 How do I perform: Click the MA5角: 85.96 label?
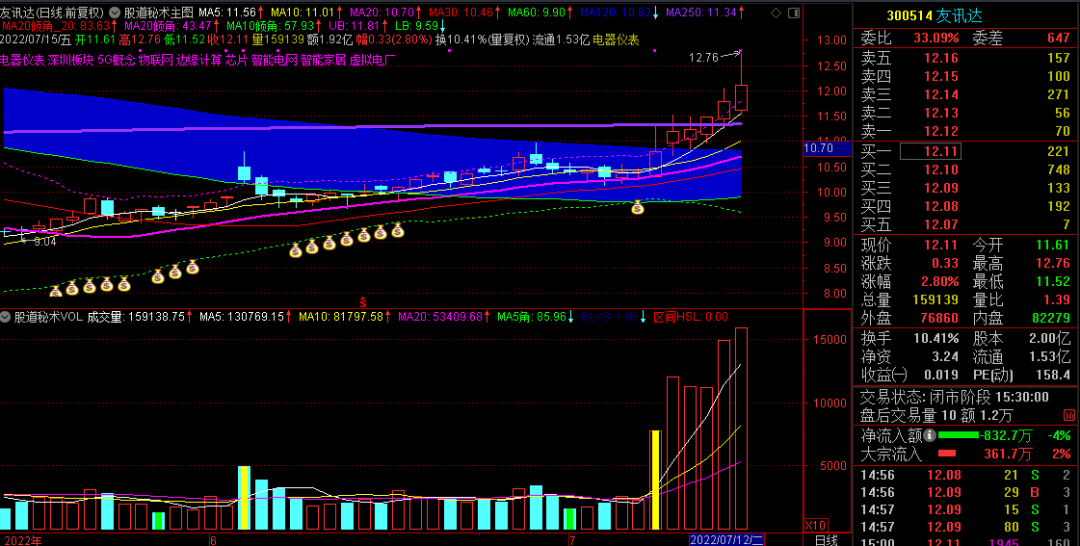pyautogui.click(x=530, y=317)
